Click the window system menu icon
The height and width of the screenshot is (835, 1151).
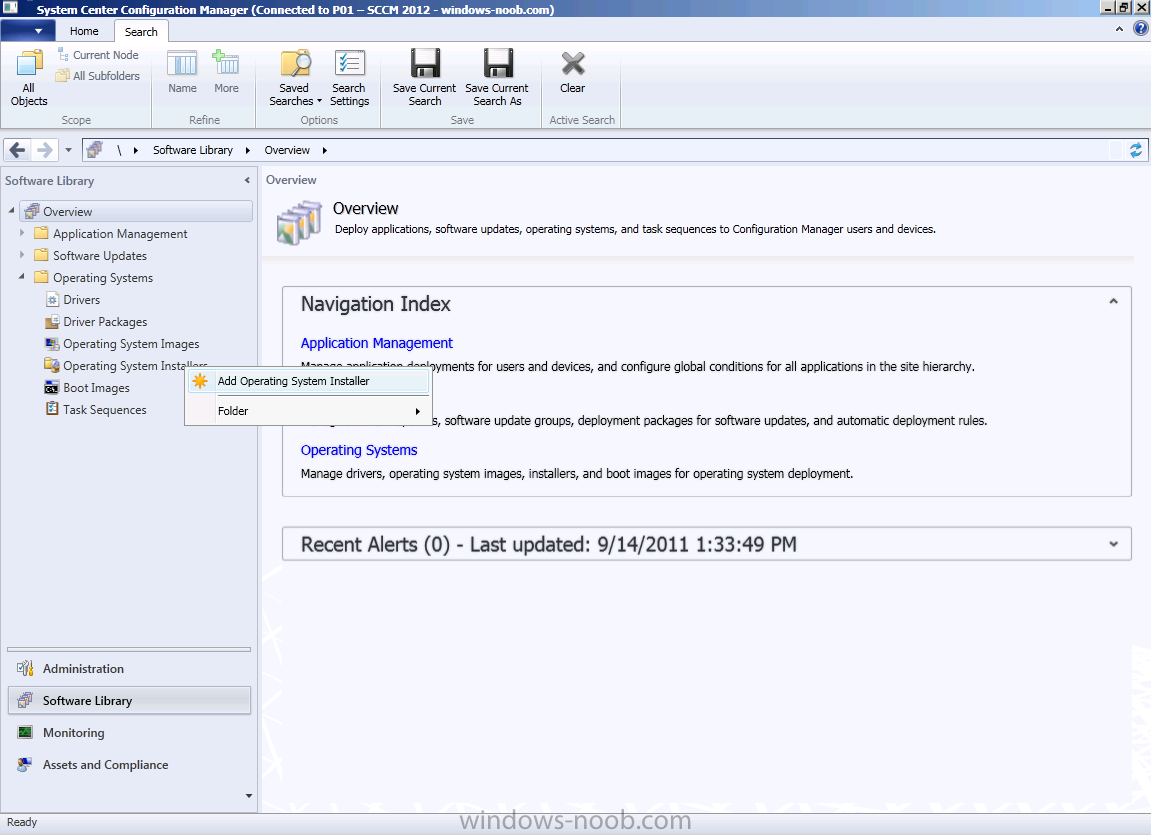(11, 8)
